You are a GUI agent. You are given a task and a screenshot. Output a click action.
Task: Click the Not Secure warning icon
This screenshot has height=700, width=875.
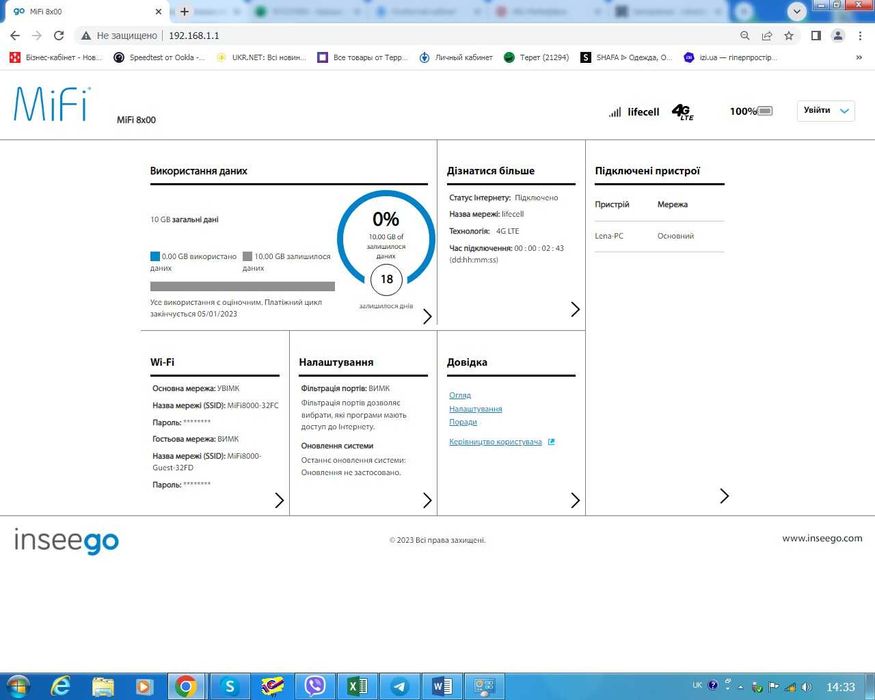86,36
